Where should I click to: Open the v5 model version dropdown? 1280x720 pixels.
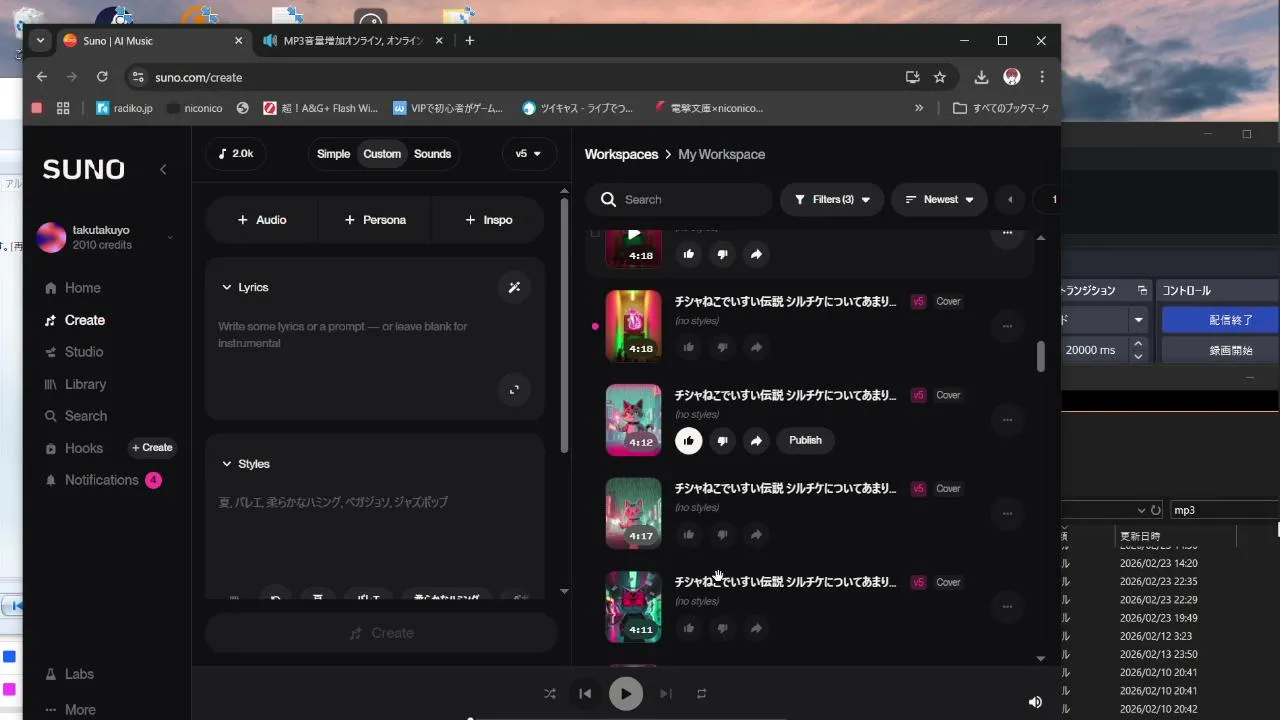point(529,154)
